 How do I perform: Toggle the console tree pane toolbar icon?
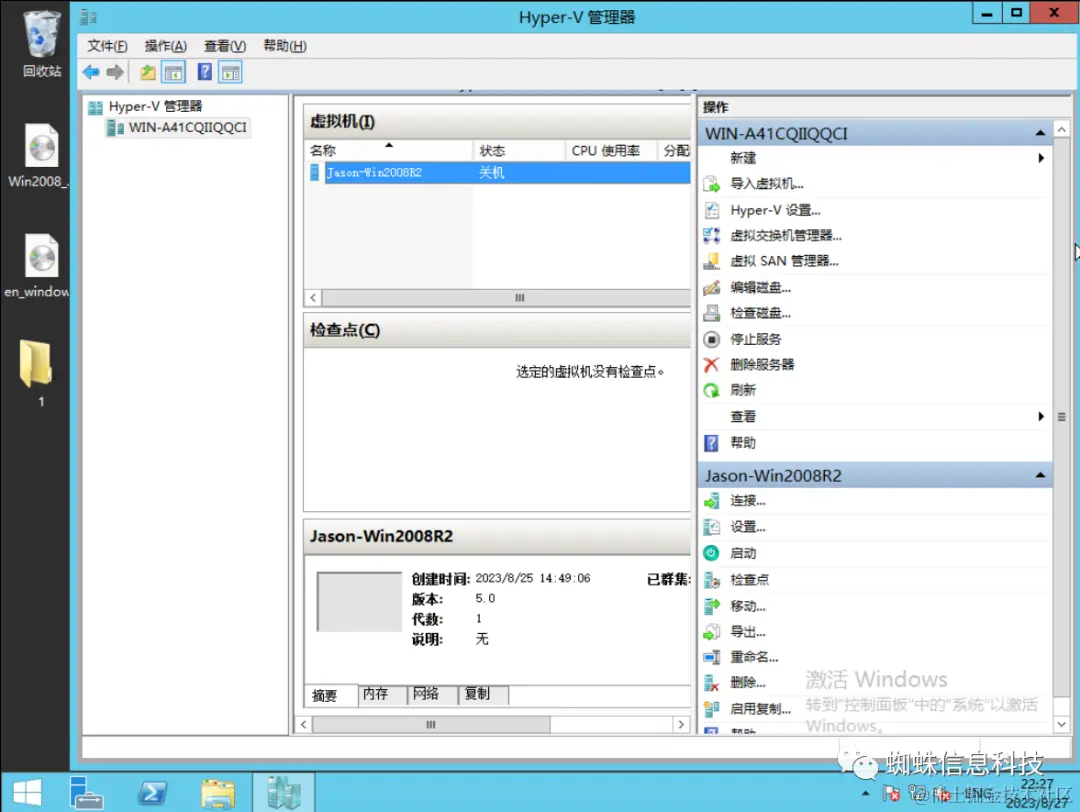click(174, 72)
